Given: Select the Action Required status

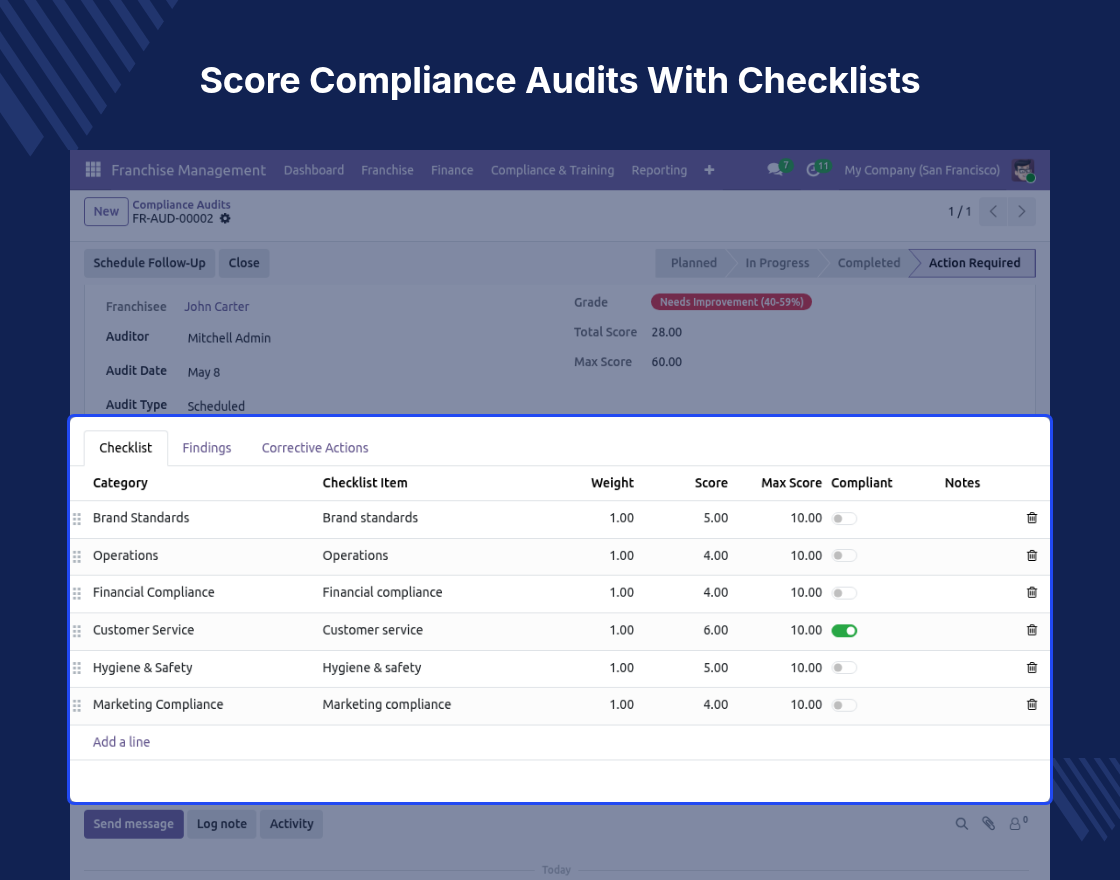Looking at the screenshot, I should 974,263.
